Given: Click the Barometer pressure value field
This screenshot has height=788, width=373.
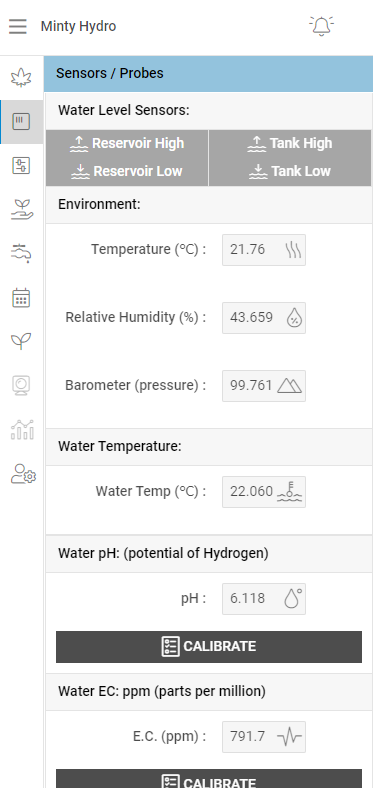Looking at the screenshot, I should coord(264,385).
